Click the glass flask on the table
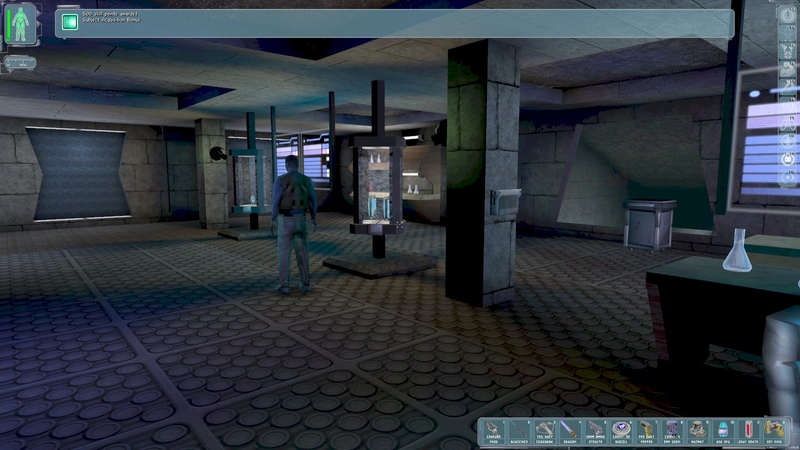Viewport: 800px width, 450px height. click(x=737, y=250)
